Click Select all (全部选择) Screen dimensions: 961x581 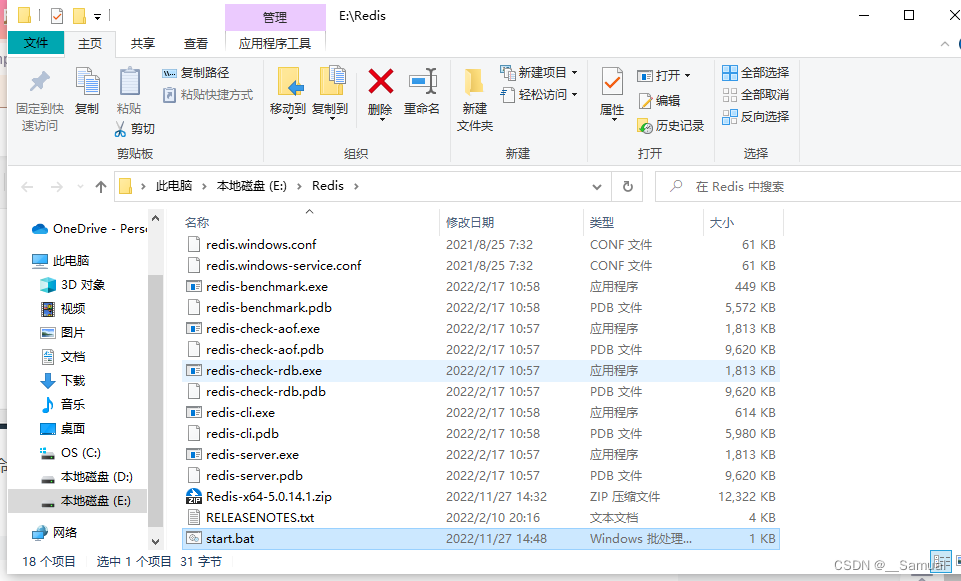pyautogui.click(x=756, y=73)
